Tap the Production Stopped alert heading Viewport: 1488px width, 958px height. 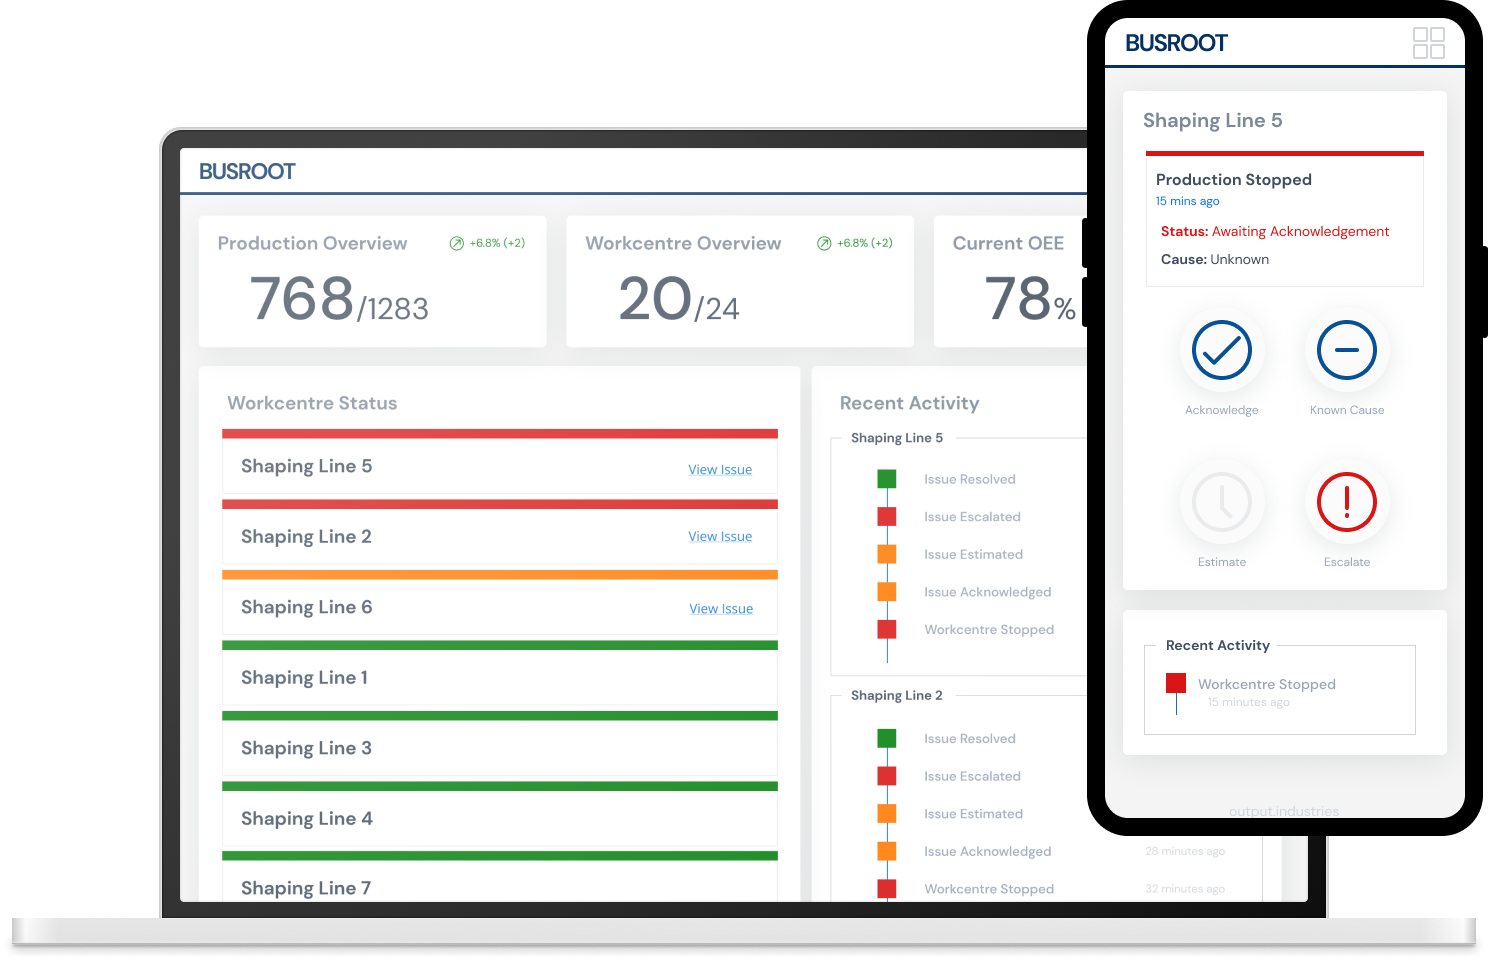coord(1234,180)
